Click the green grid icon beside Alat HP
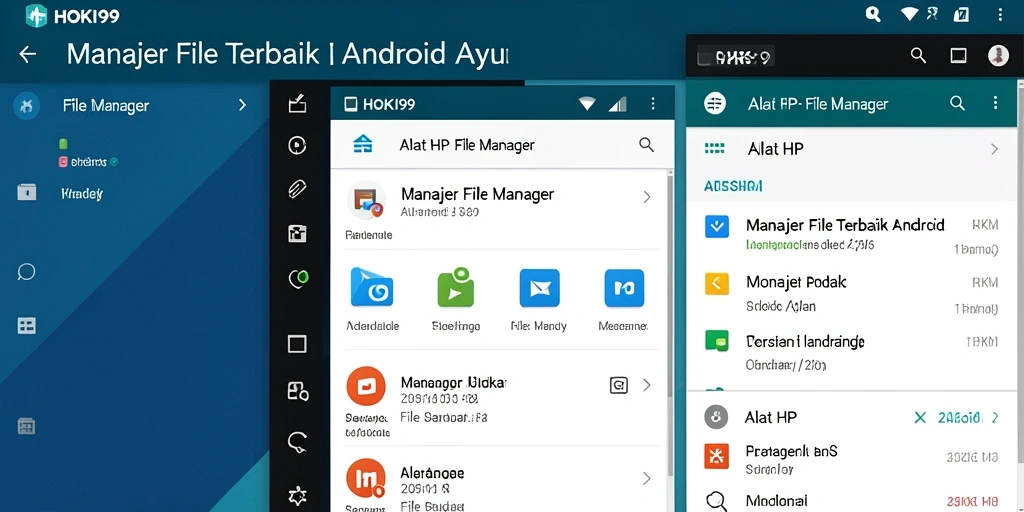Screen dimensions: 1024x512 (x=715, y=149)
